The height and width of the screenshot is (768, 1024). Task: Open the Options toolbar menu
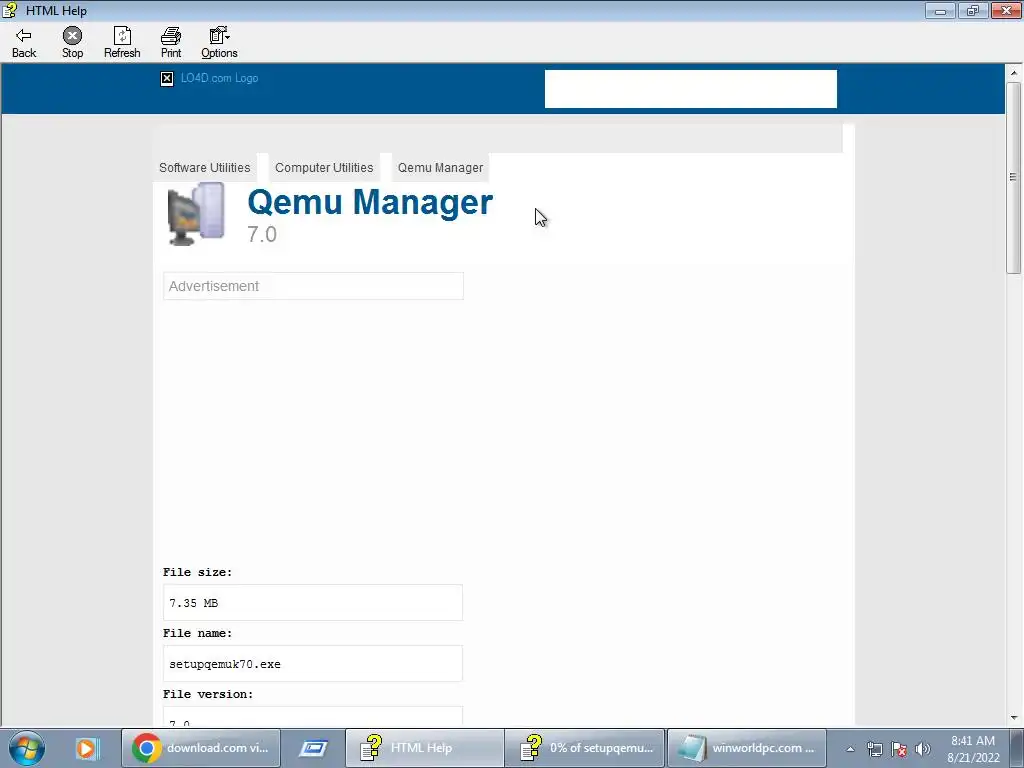click(x=219, y=43)
